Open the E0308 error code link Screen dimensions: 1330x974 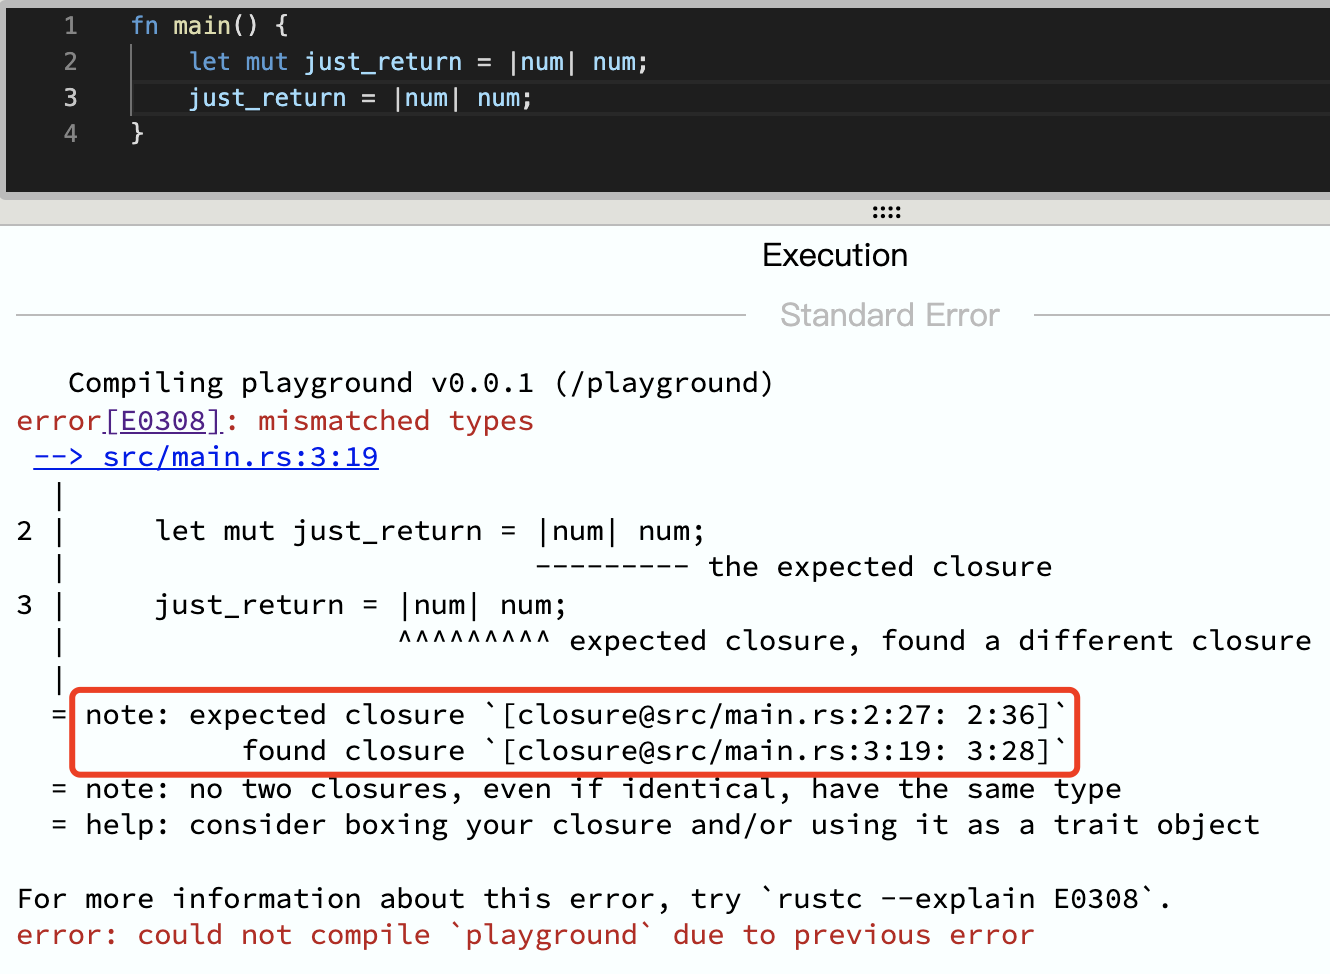163,421
